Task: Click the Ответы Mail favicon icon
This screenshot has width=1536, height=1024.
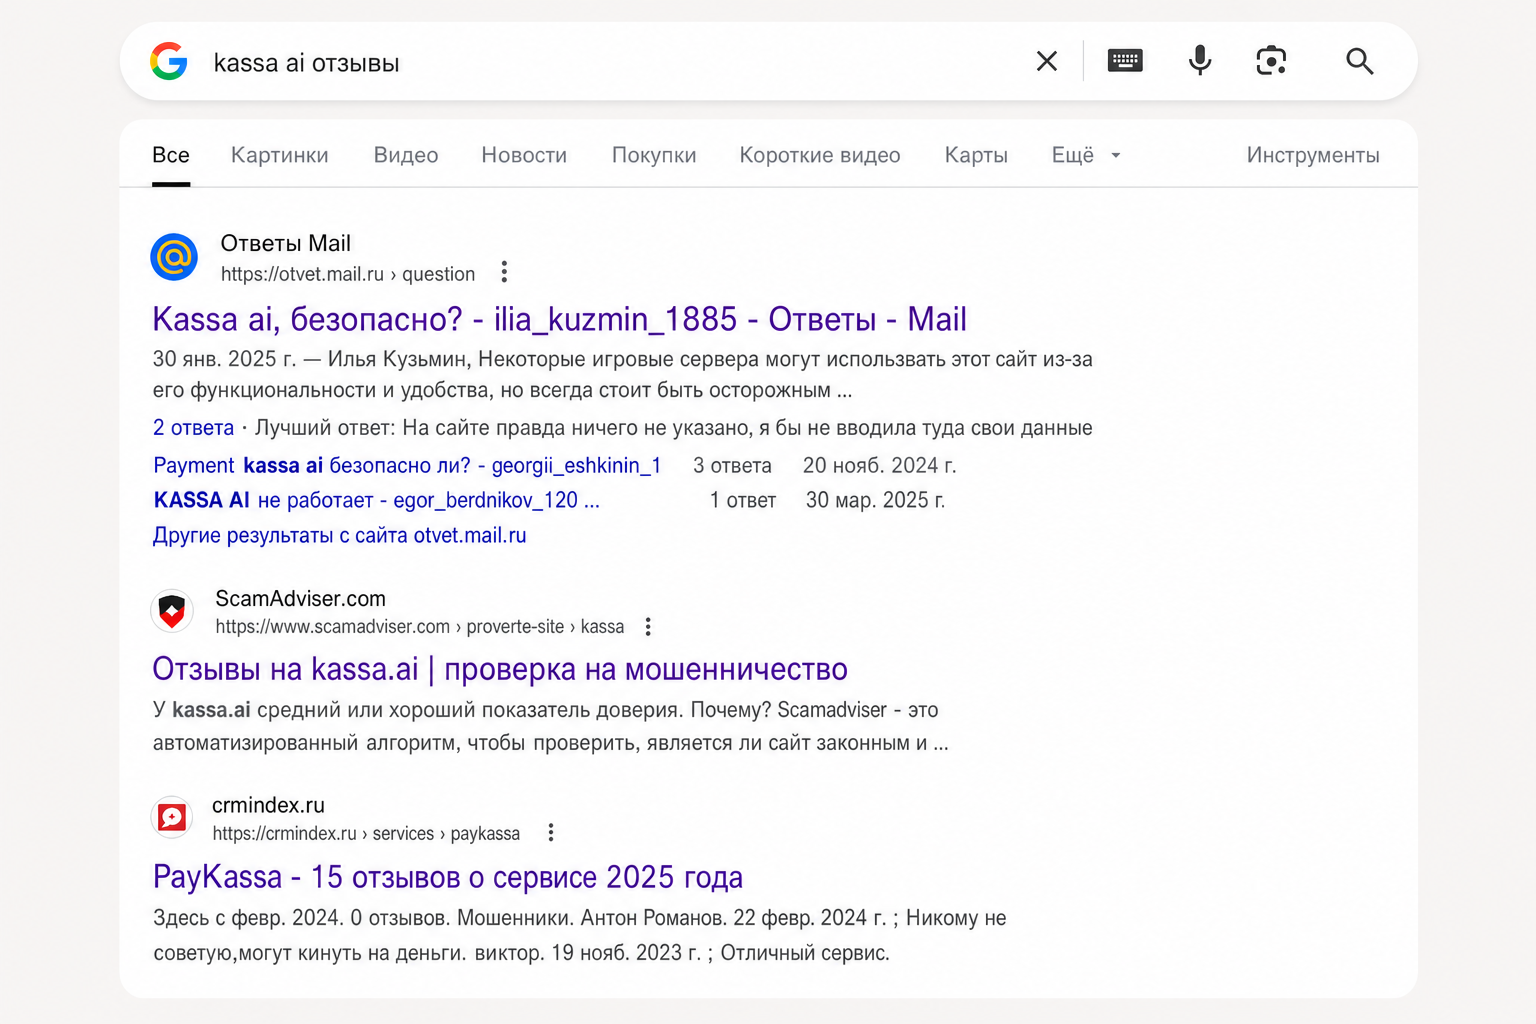Action: pos(174,257)
